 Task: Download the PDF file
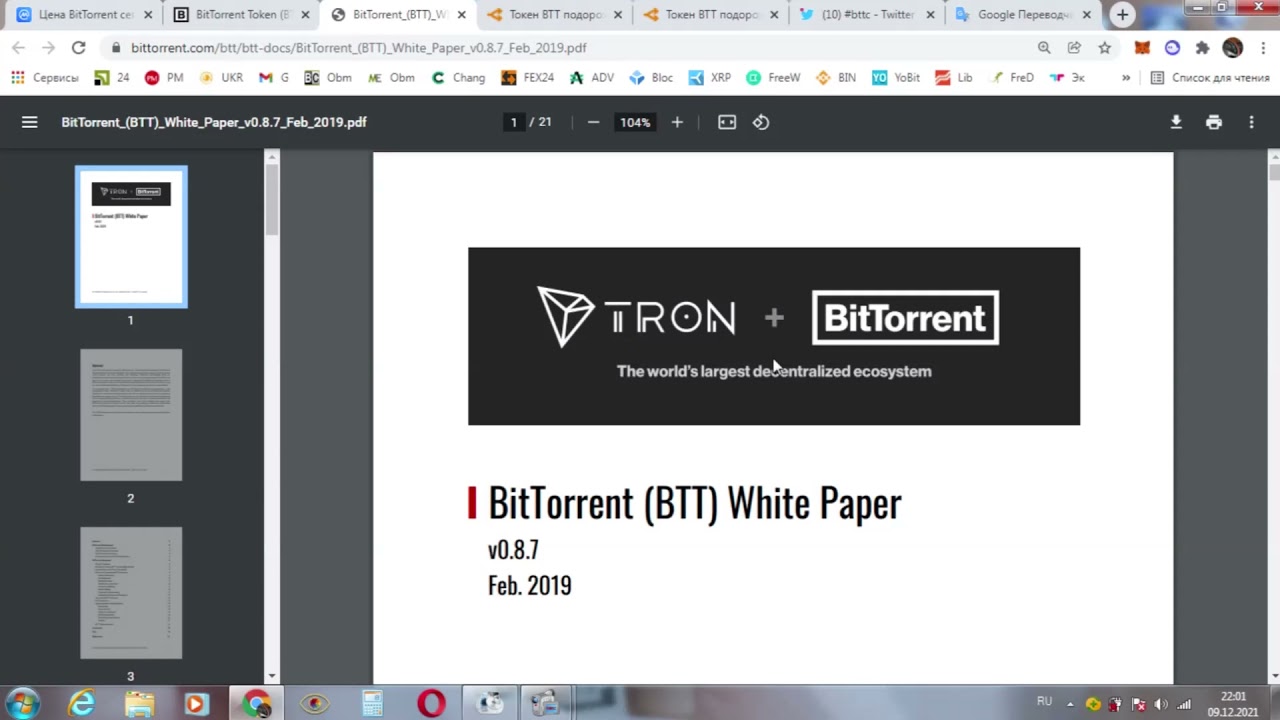(x=1176, y=122)
